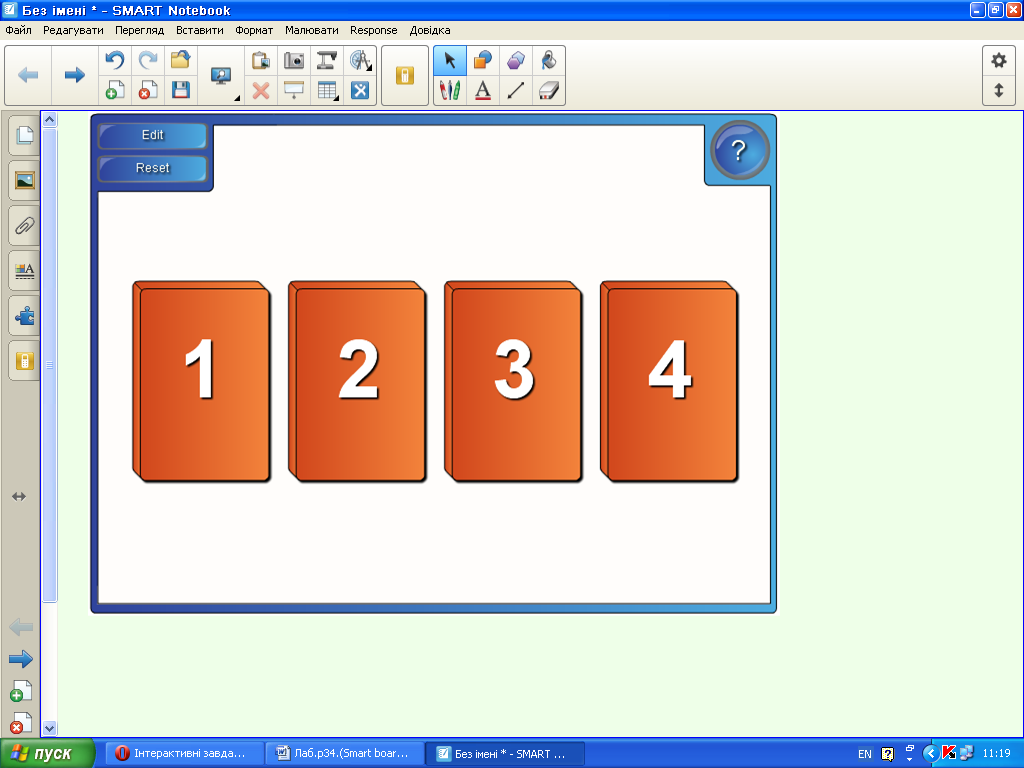
Task: Add a new page in toolbar
Action: (x=115, y=90)
